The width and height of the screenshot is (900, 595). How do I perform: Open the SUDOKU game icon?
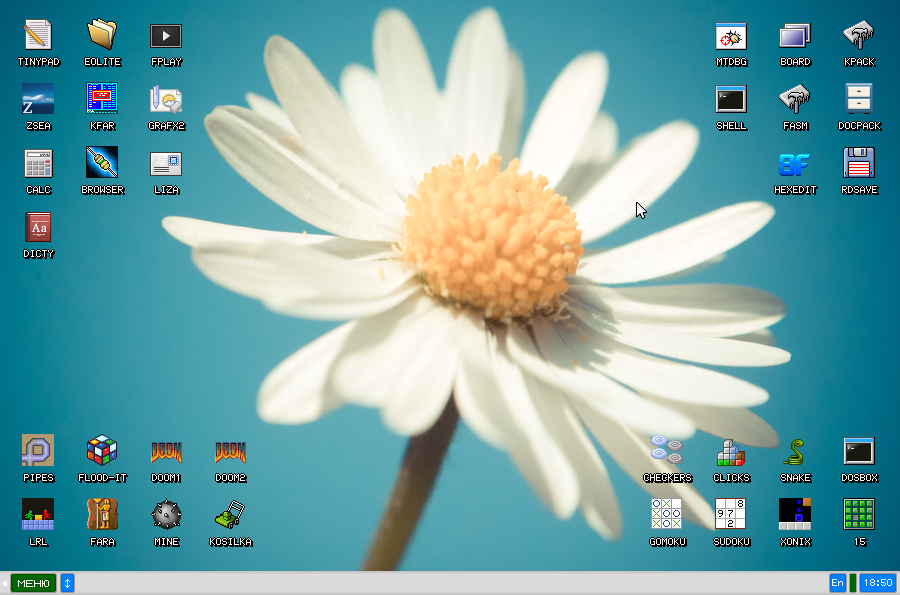coord(731,516)
